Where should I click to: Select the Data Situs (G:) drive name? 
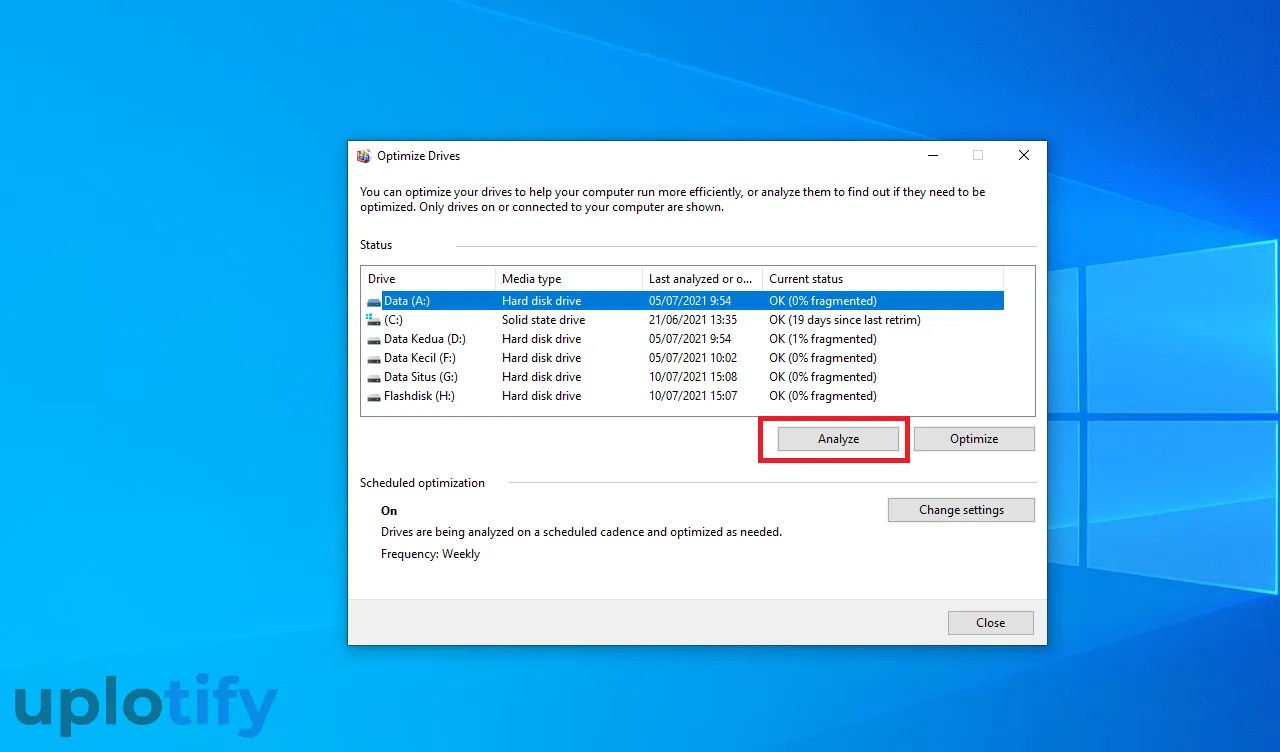[421, 377]
